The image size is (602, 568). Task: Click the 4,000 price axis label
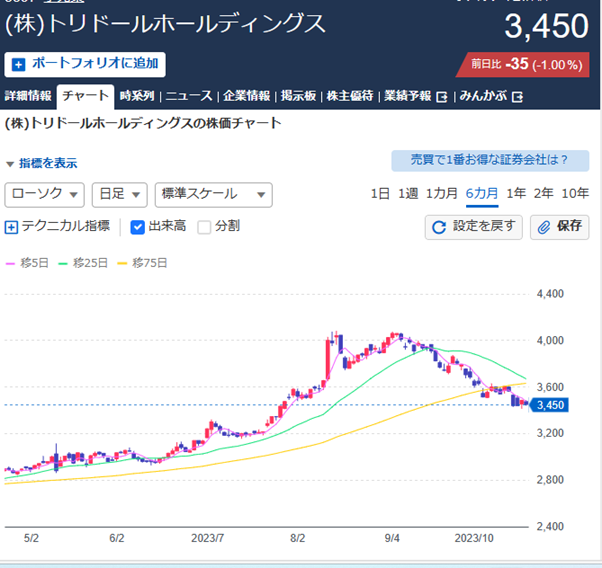[x=550, y=341]
